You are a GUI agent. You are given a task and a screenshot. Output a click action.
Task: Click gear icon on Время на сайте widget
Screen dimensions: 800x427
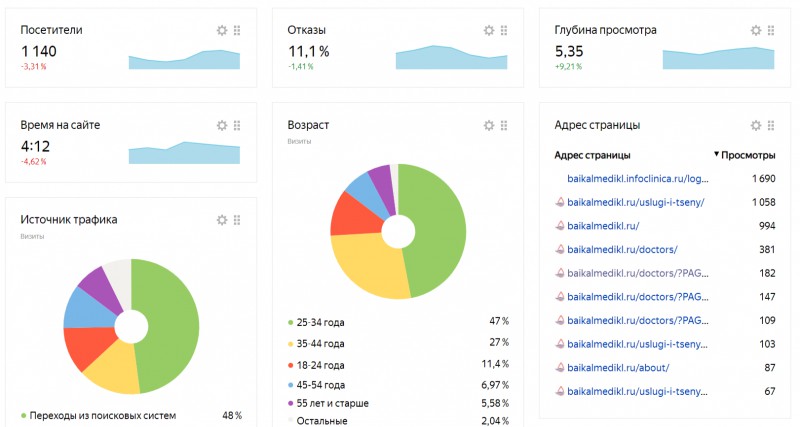(222, 125)
